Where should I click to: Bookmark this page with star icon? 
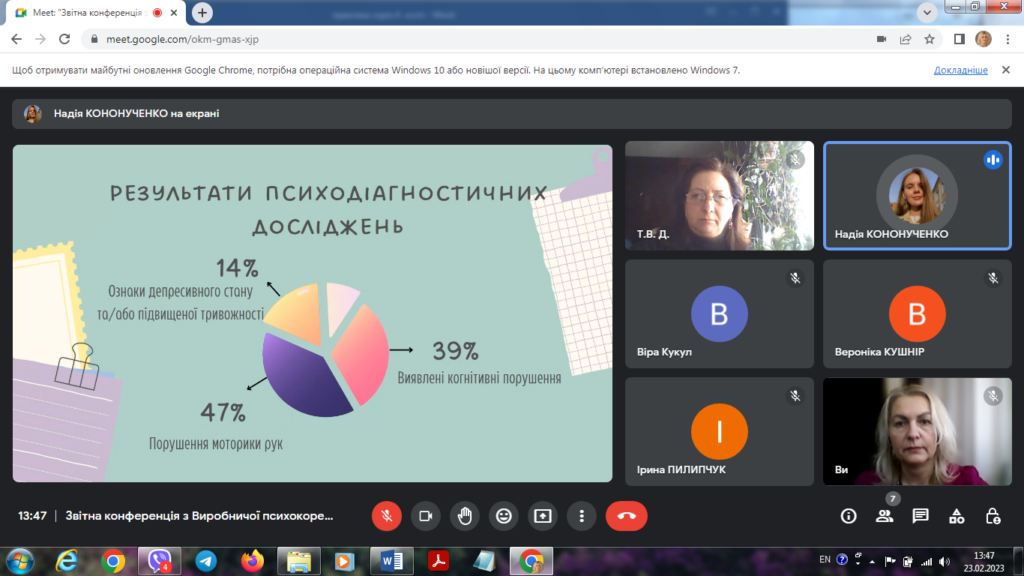click(x=929, y=39)
